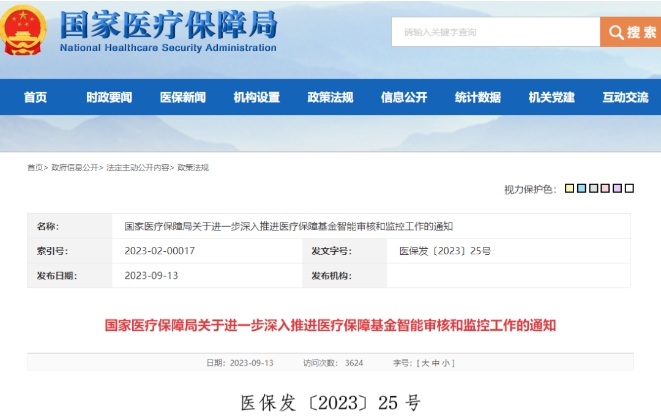Image resolution: width=661 pixels, height=420 pixels.
Task: Select the white eye-protection color swatch
Action: [629, 188]
